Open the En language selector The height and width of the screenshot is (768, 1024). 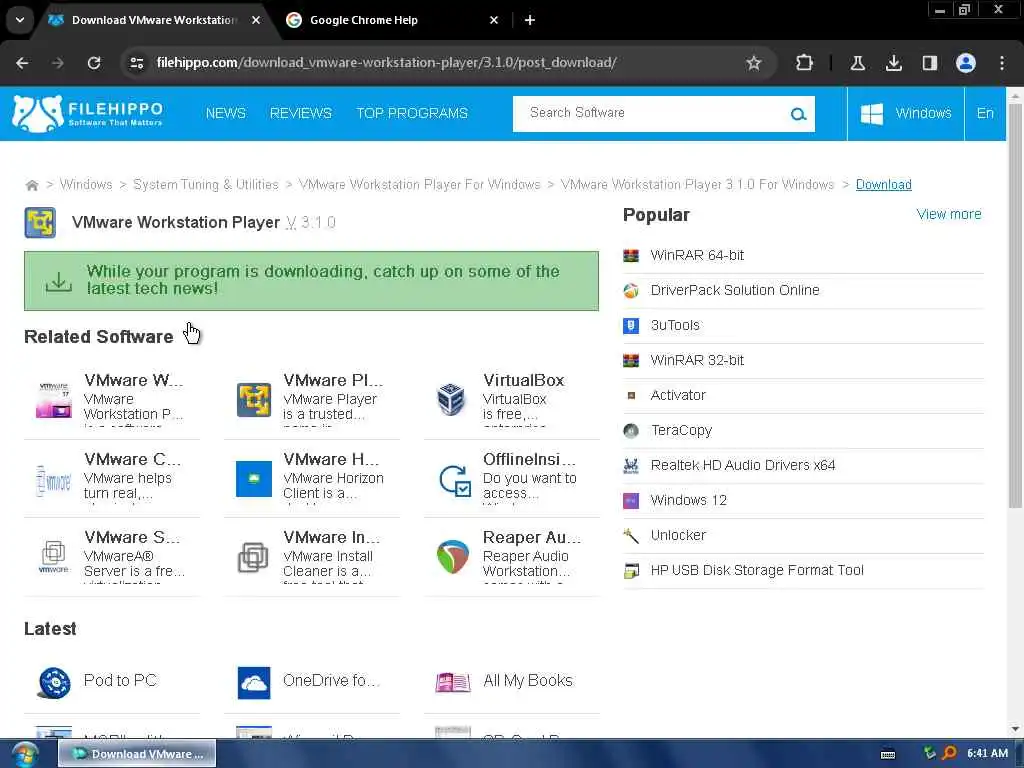pos(985,114)
